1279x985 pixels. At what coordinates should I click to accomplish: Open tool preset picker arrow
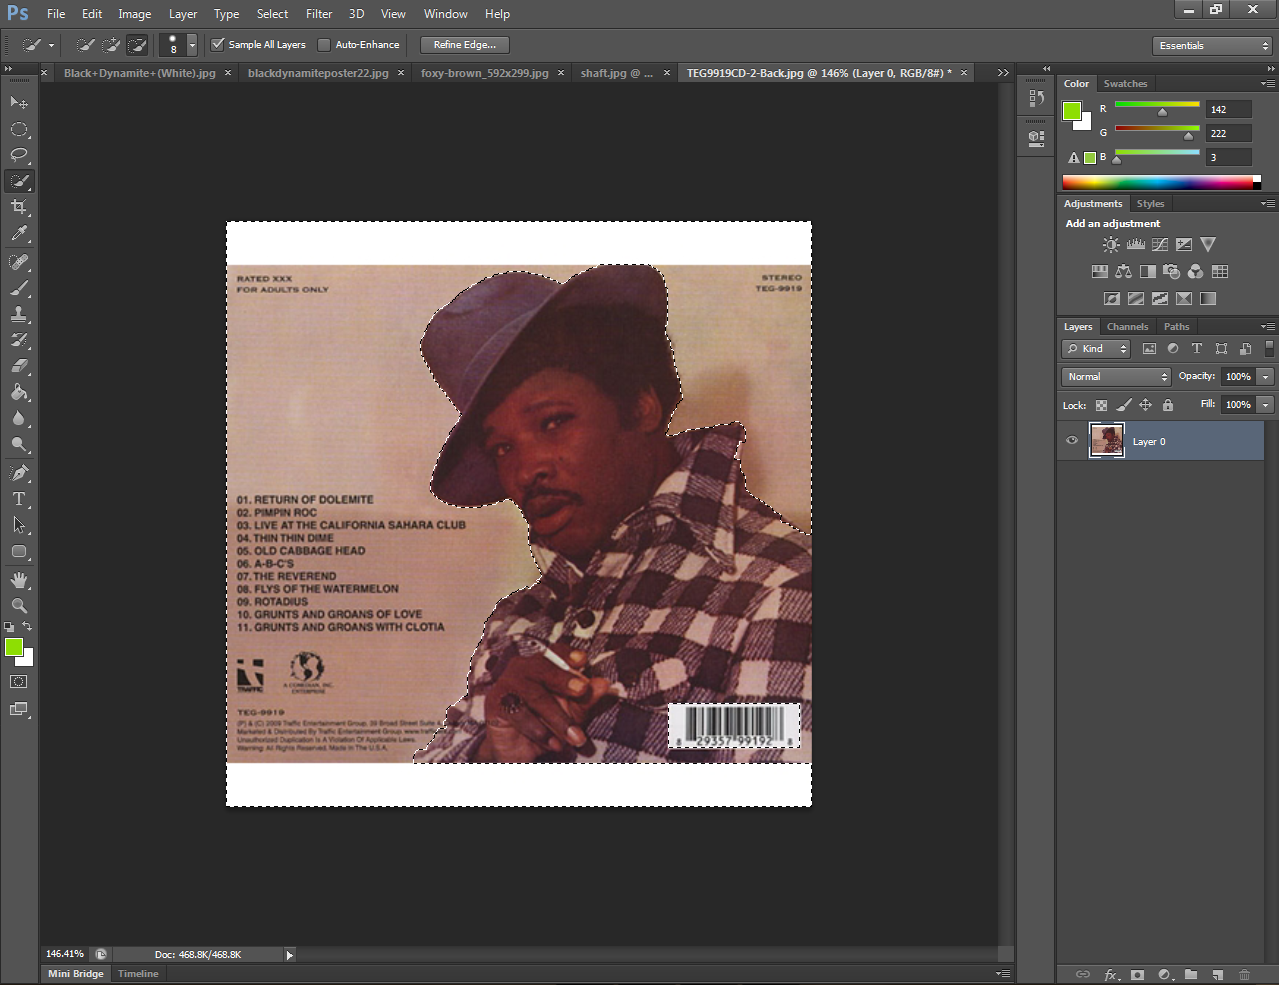click(x=51, y=45)
